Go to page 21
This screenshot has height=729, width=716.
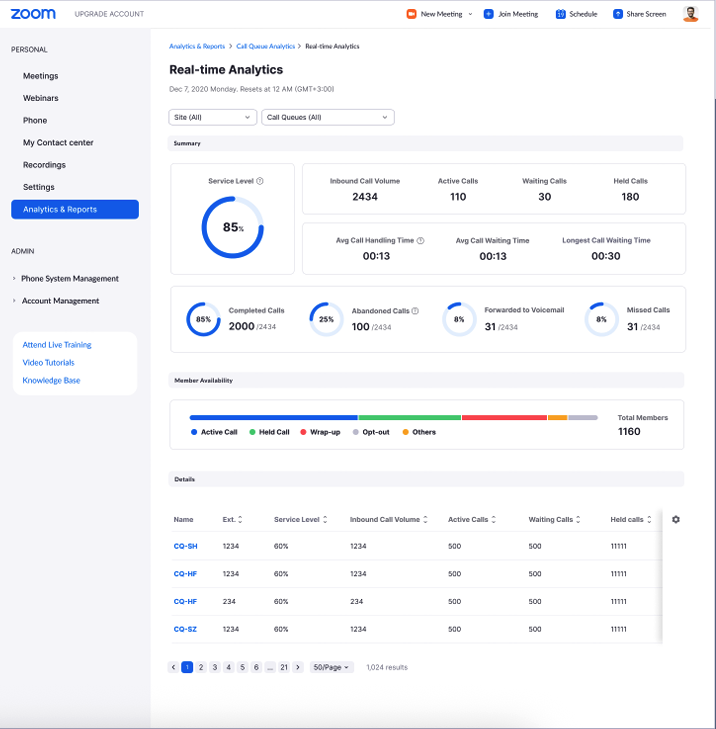[284, 667]
